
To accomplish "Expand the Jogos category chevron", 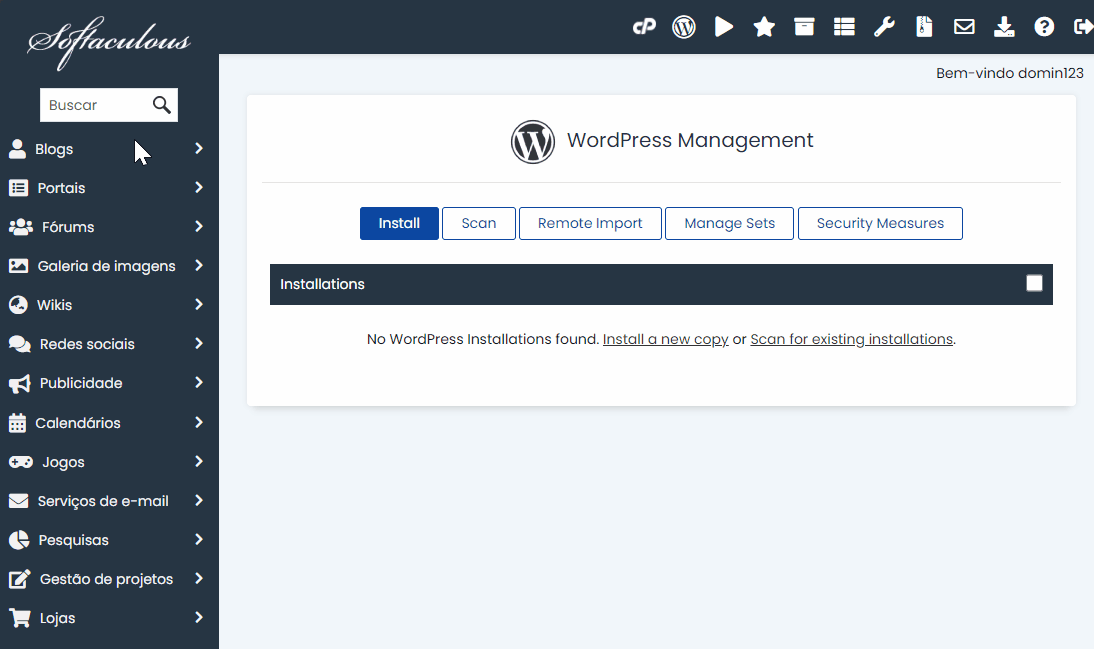I will (x=199, y=462).
